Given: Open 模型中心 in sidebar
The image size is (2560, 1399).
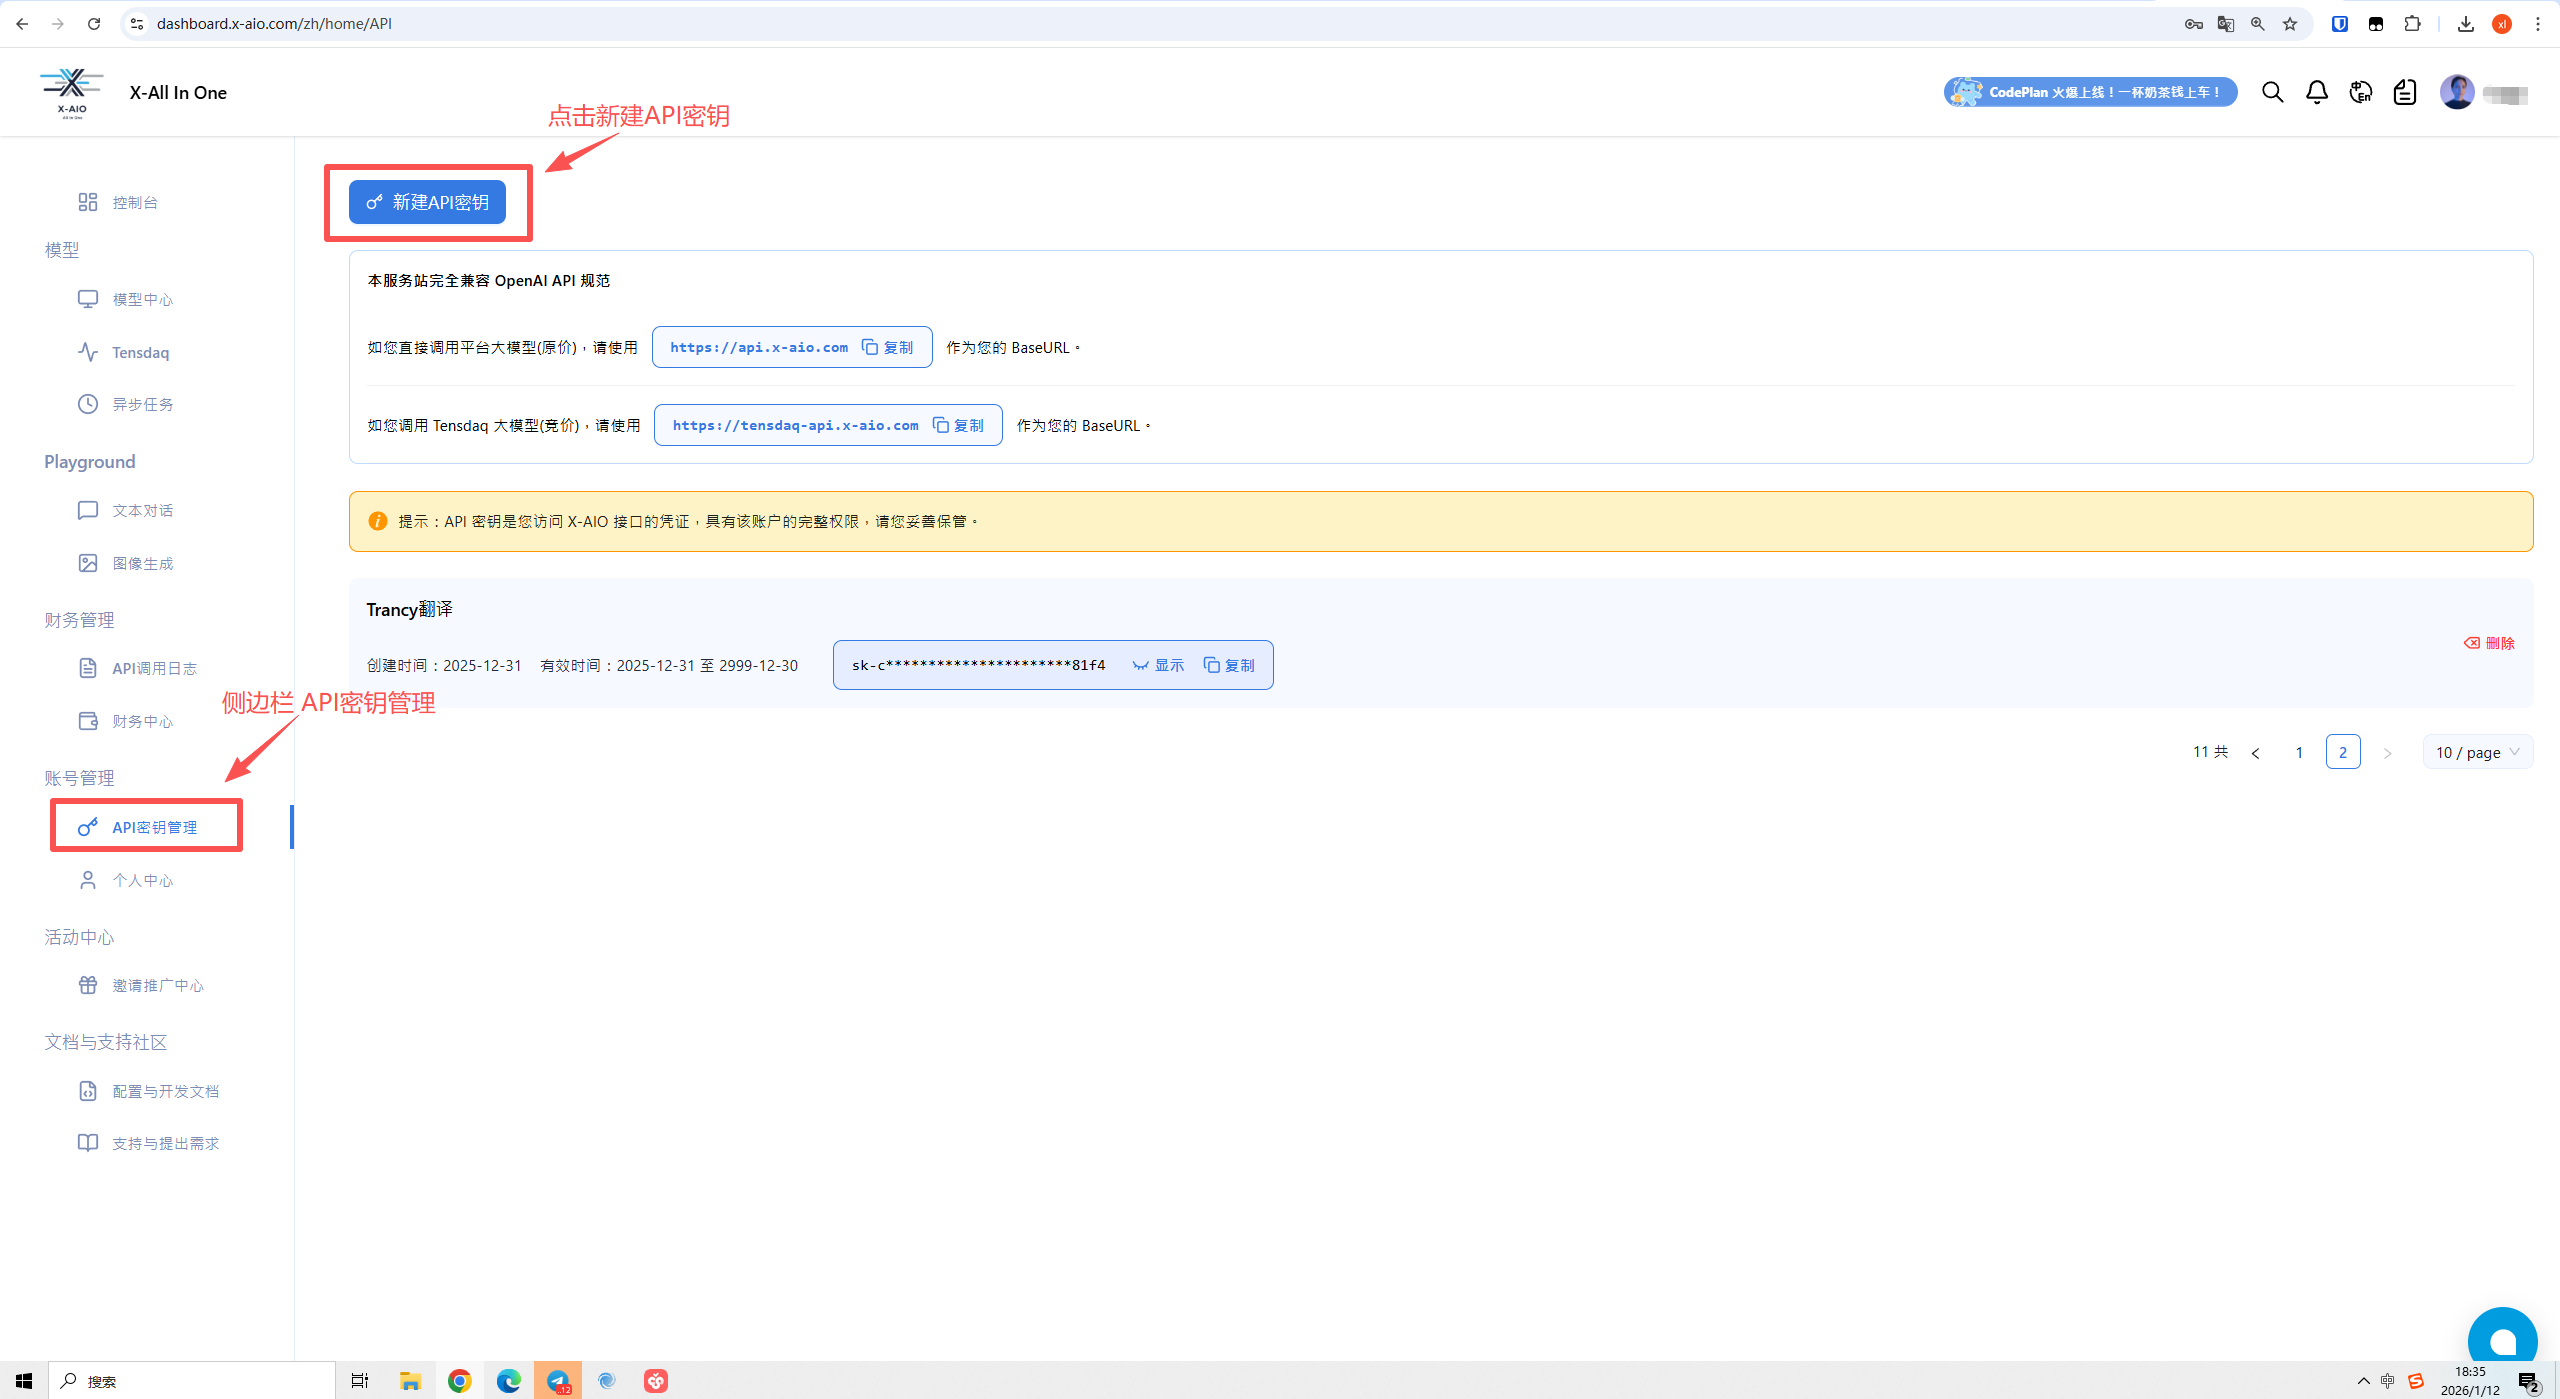Looking at the screenshot, I should coord(142,299).
